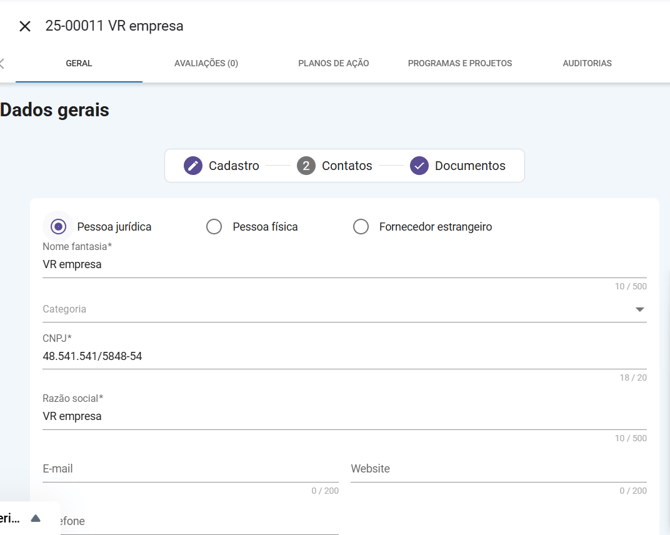Open the Categoria dropdown arrow

tap(639, 310)
